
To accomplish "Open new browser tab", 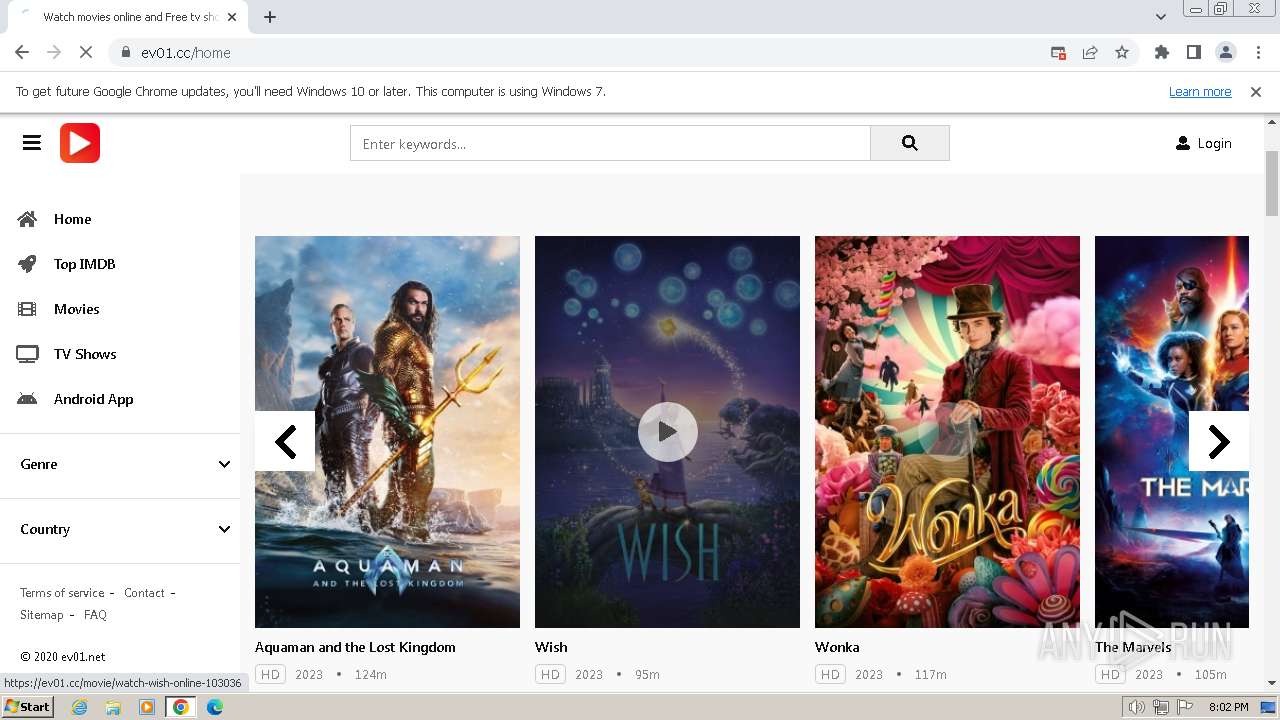I will click(270, 17).
